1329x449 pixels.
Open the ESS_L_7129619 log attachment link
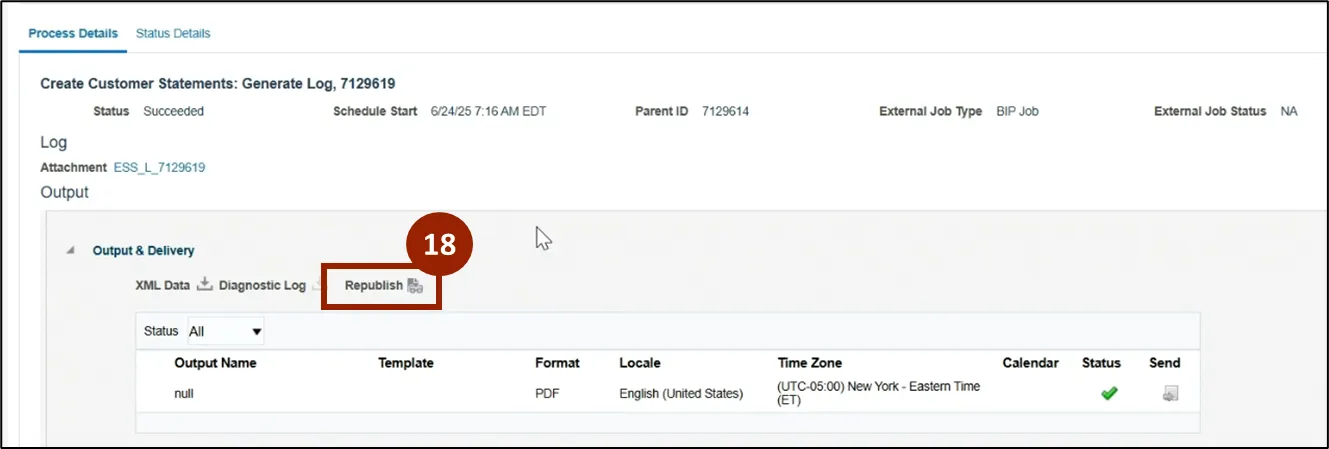[x=159, y=167]
